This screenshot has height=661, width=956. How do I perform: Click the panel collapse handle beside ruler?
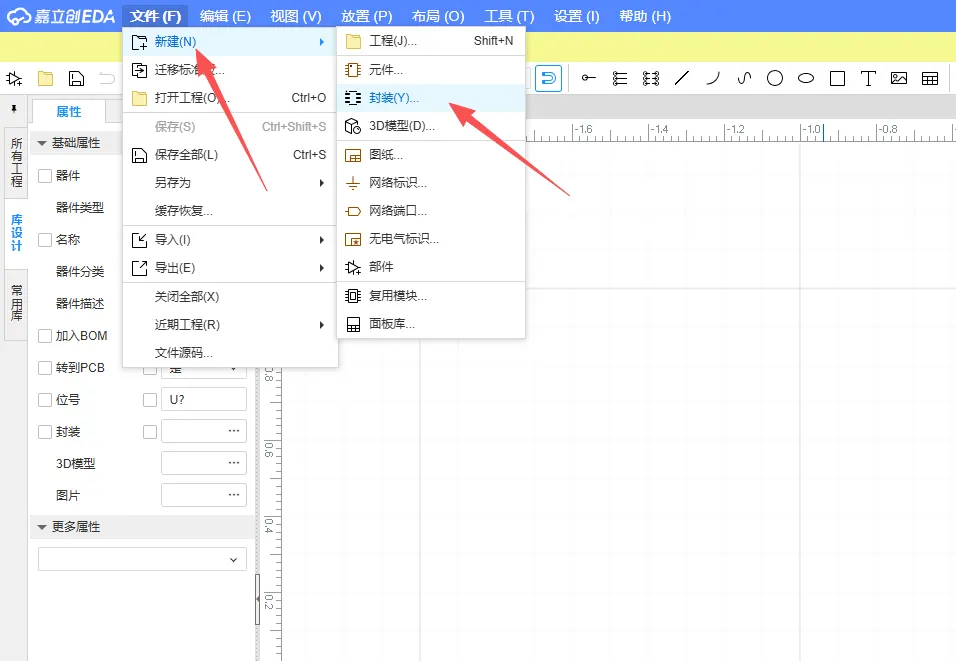point(257,599)
